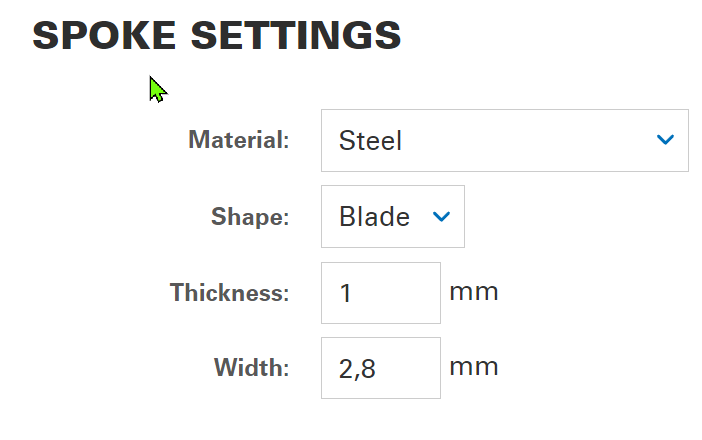Click empty space right of Shape dropdown

(x=580, y=216)
